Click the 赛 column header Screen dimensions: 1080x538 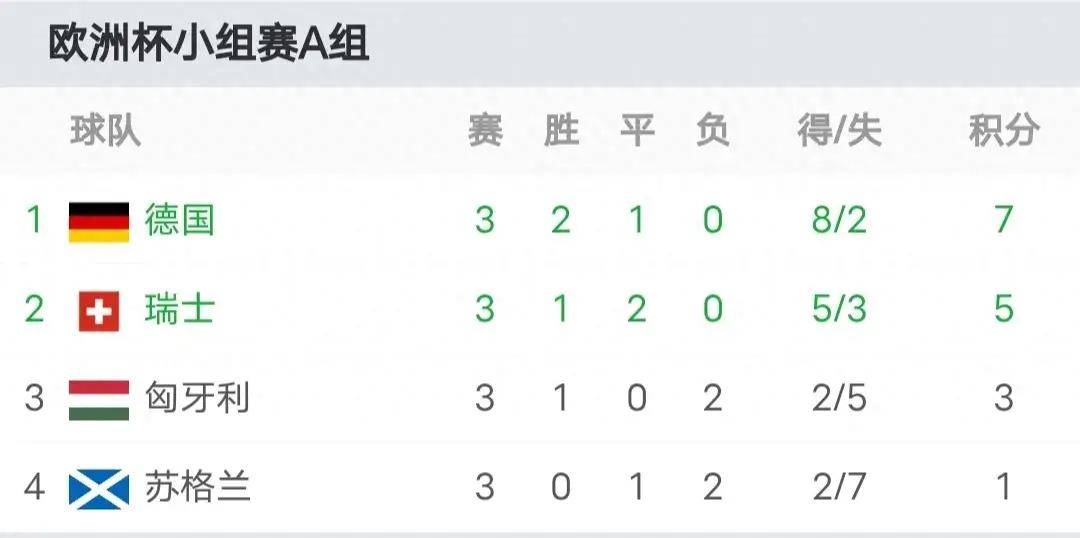tap(486, 131)
